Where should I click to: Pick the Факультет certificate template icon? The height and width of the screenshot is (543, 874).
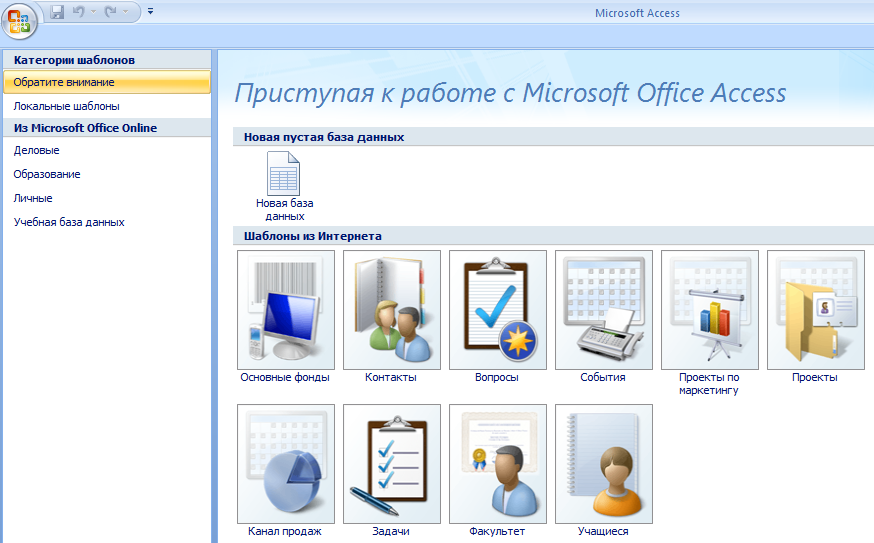coord(498,464)
